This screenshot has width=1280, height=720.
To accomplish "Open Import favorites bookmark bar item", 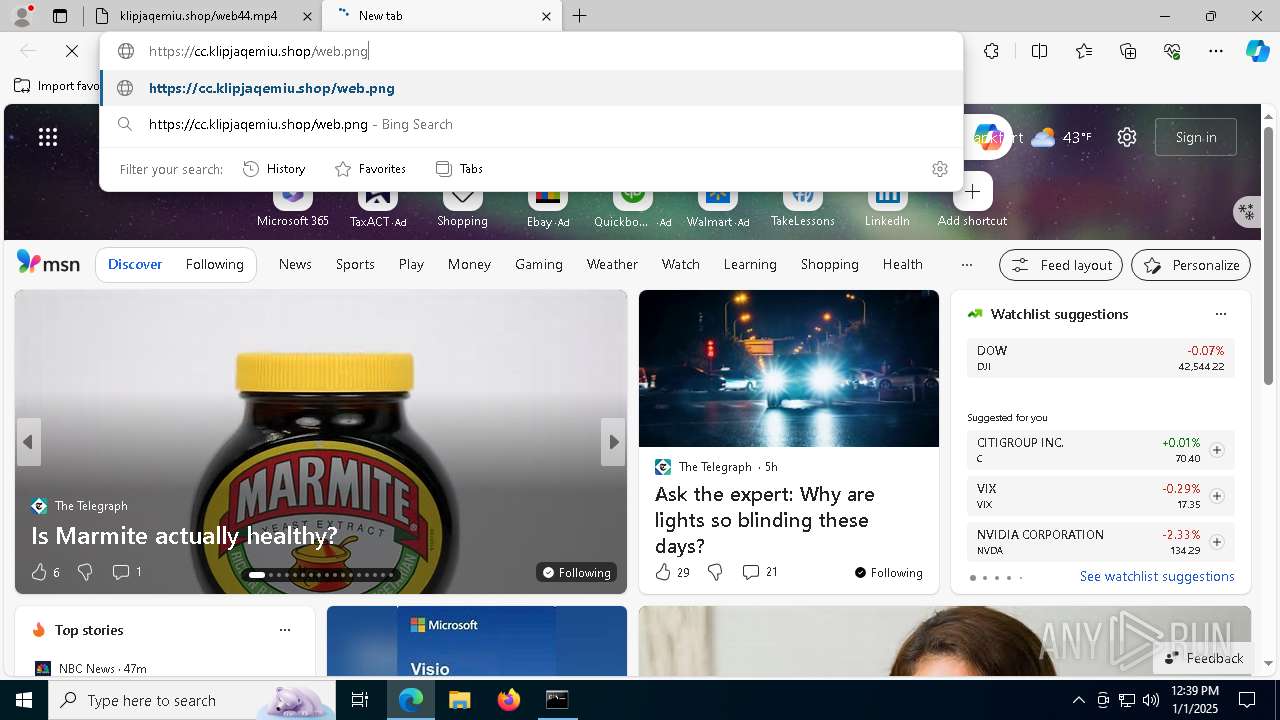I will pos(56,86).
